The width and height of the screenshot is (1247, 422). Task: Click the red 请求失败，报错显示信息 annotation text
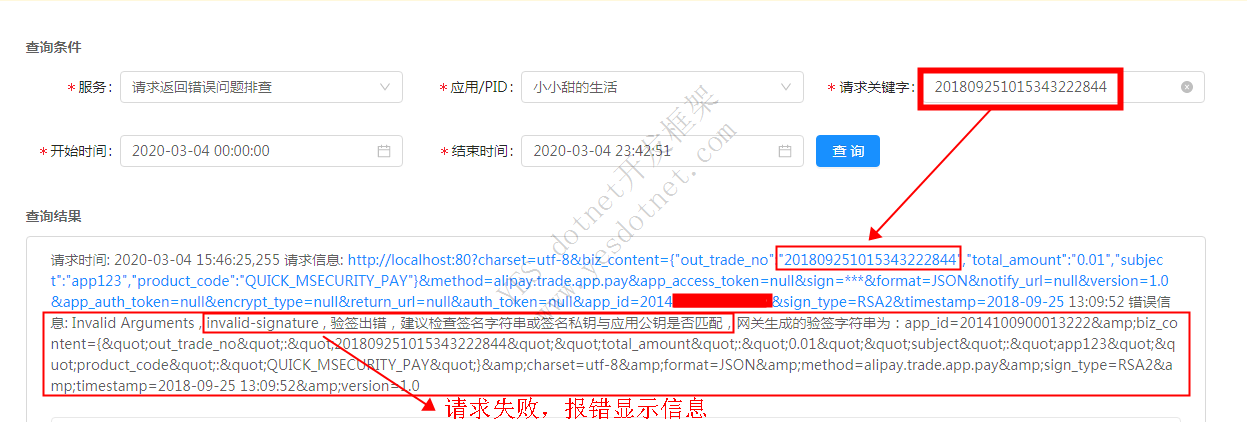pyautogui.click(x=575, y=407)
